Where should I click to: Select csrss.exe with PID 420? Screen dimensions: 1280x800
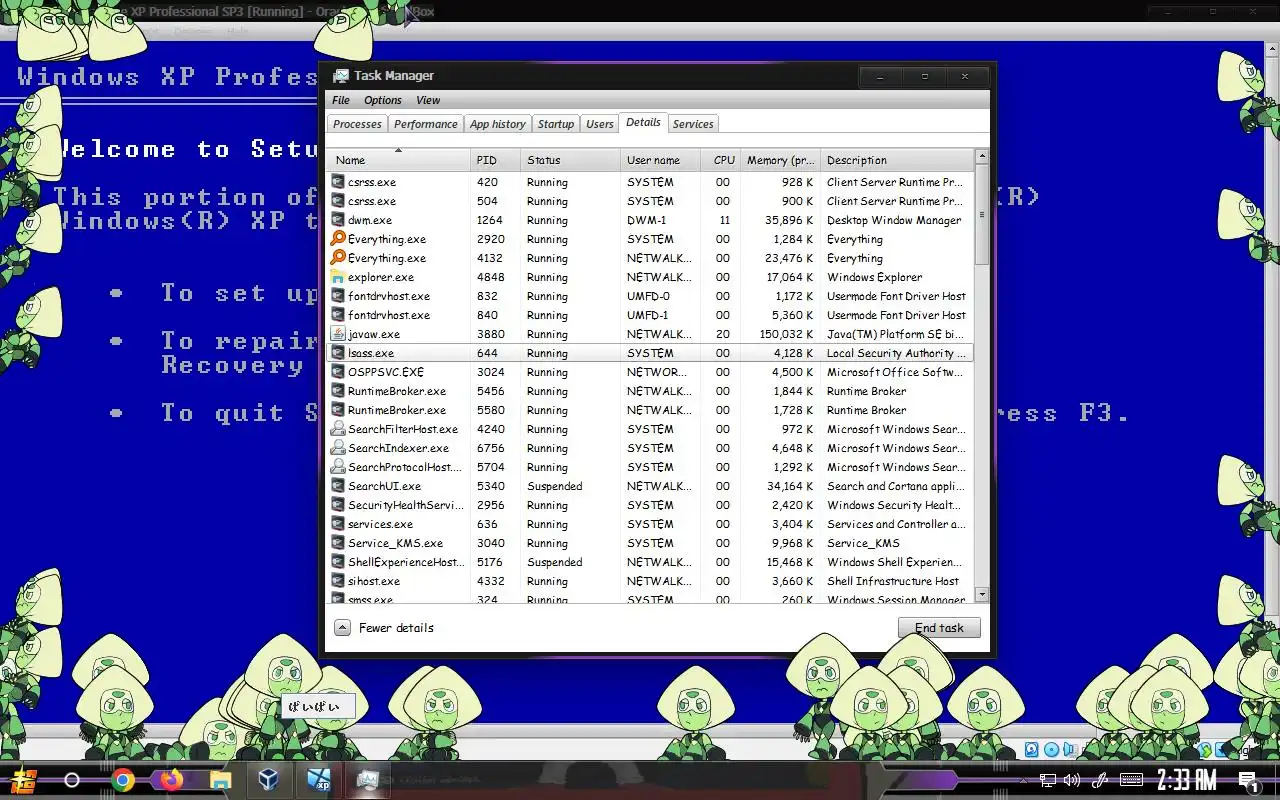point(650,182)
